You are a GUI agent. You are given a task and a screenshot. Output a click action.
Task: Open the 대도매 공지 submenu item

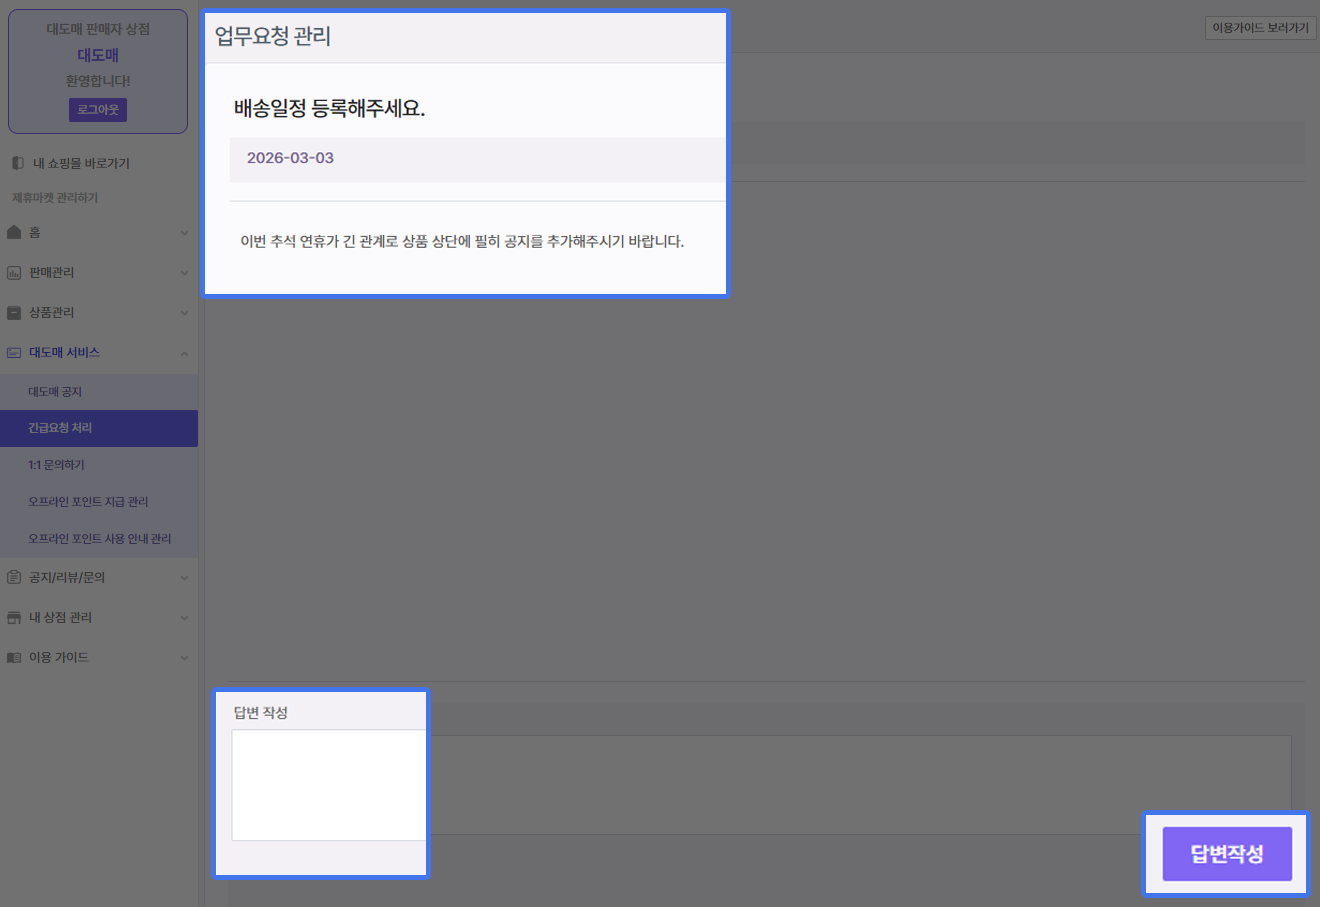[55, 392]
